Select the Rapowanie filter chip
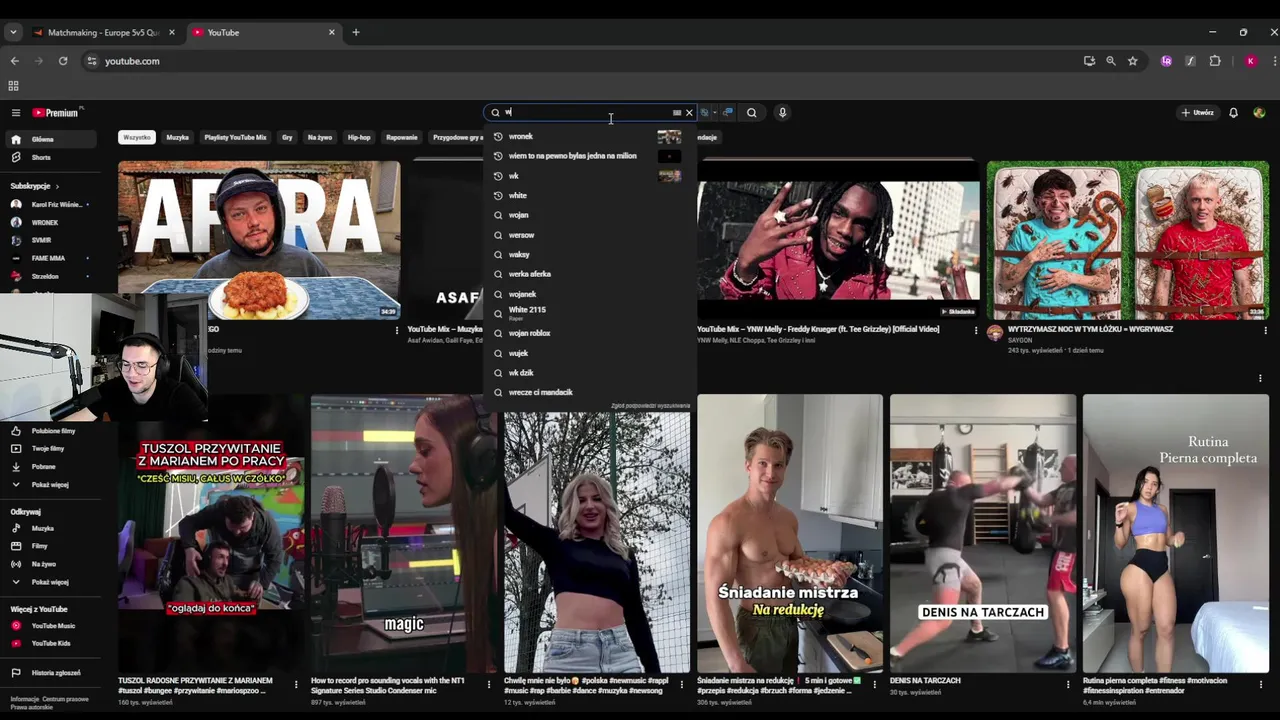Image resolution: width=1280 pixels, height=720 pixels. (402, 137)
